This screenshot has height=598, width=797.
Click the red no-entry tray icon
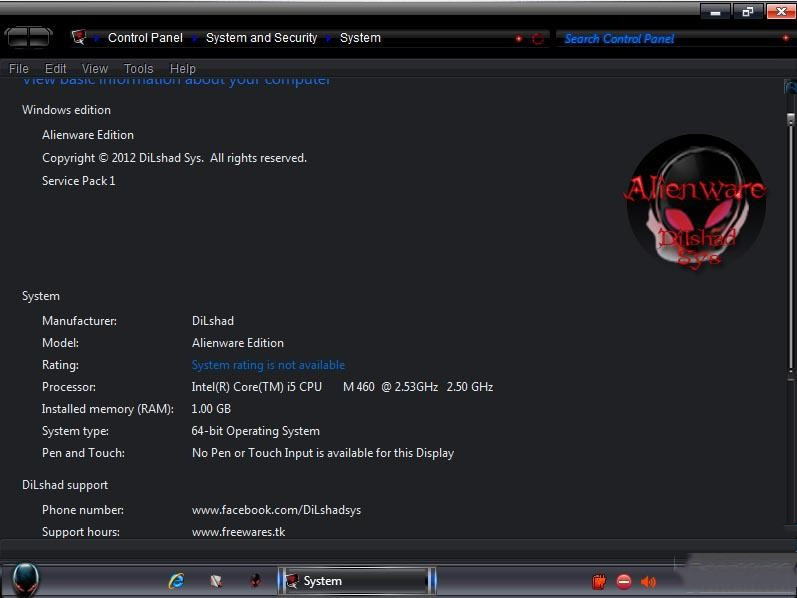[x=624, y=581]
